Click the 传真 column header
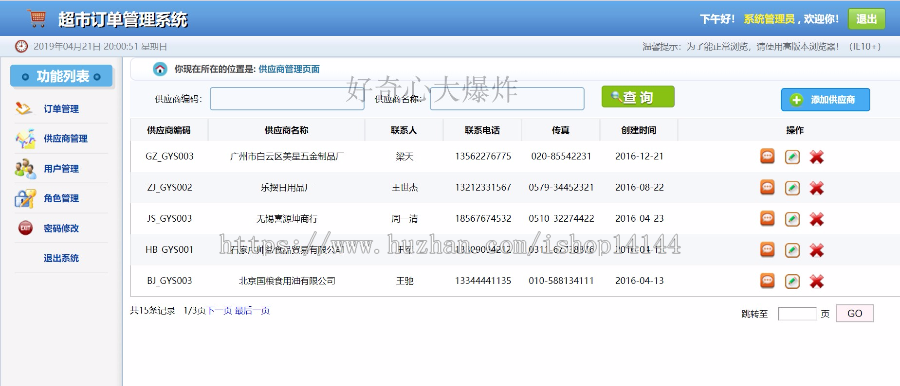The width and height of the screenshot is (900, 386). 560,130
